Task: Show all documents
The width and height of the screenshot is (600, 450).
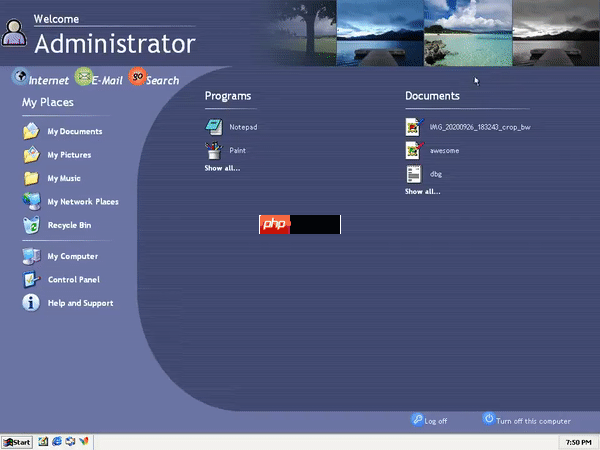Action: click(x=422, y=191)
